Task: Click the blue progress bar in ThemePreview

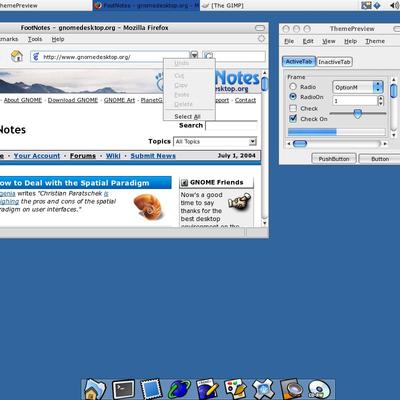Action: (337, 132)
